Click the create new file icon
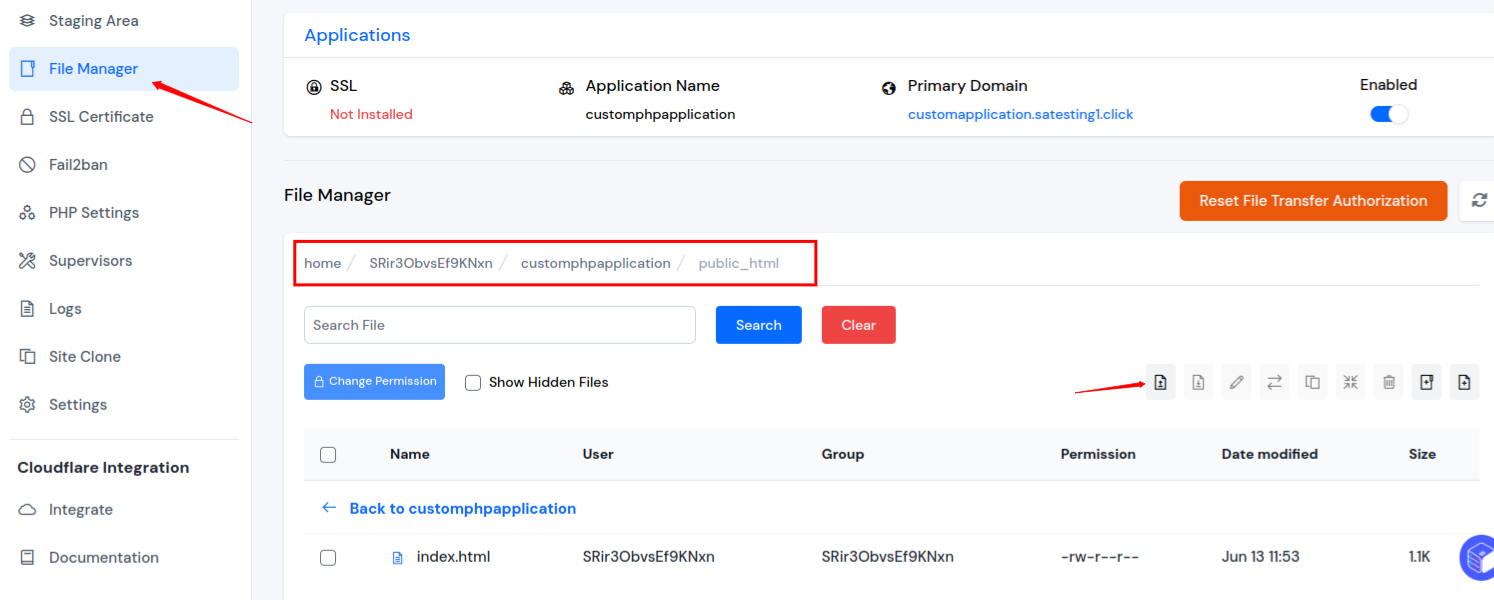Viewport: 1494px width, 600px height. pos(1464,382)
